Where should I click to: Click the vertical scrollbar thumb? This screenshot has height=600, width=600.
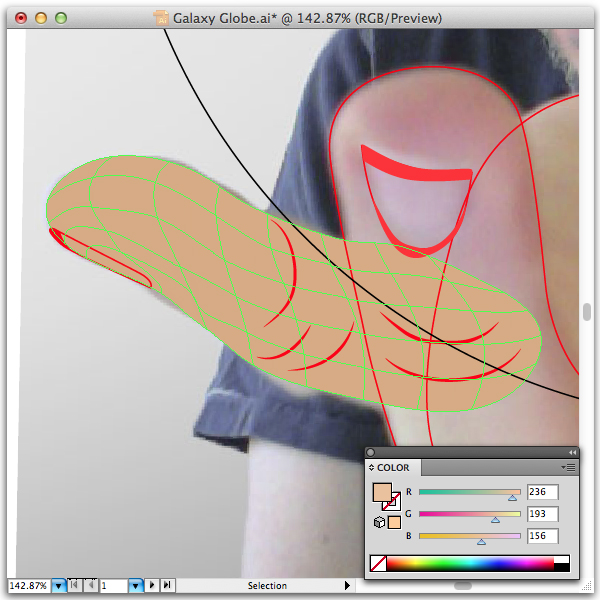click(587, 311)
